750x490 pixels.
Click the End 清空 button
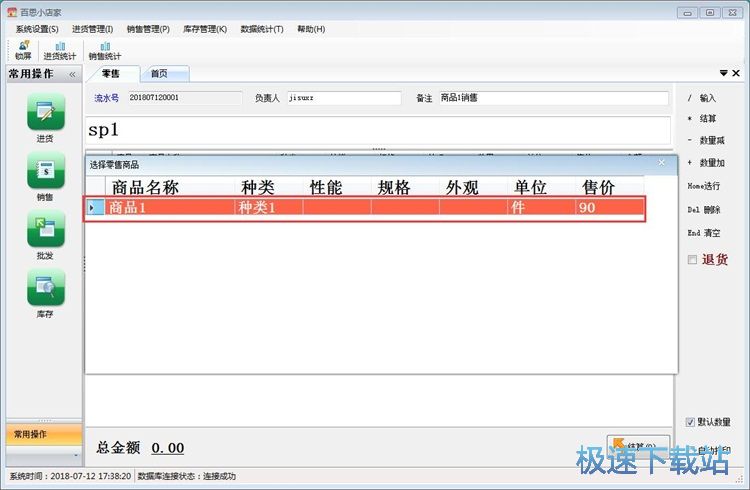click(x=704, y=233)
